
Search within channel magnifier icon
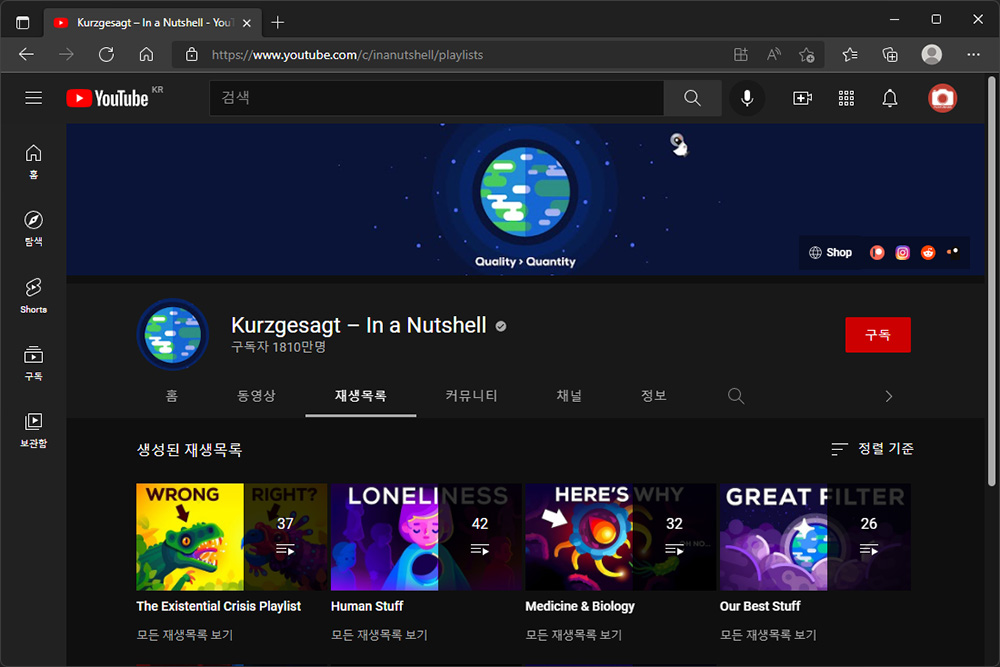coord(736,396)
